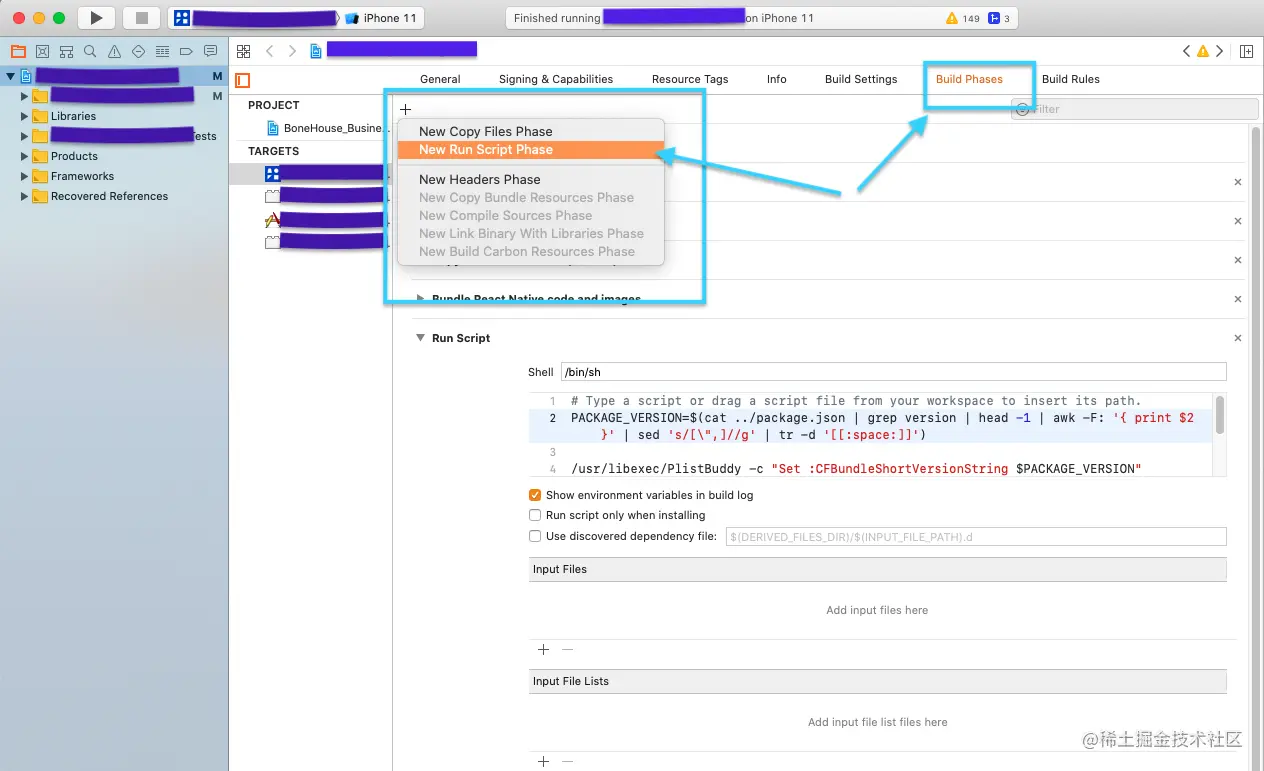Viewport: 1264px width, 771px height.
Task: Open the Issue navigator triangle icon
Action: click(x=114, y=51)
